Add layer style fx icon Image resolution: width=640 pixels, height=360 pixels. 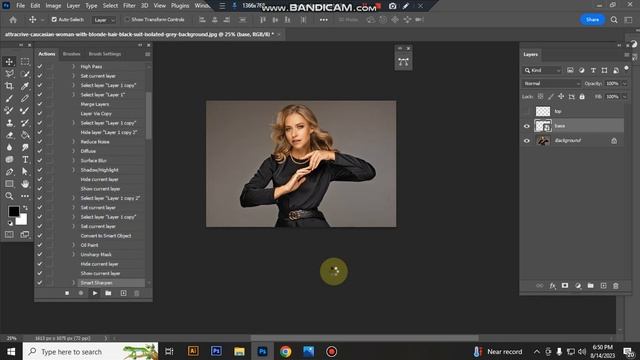coord(552,286)
